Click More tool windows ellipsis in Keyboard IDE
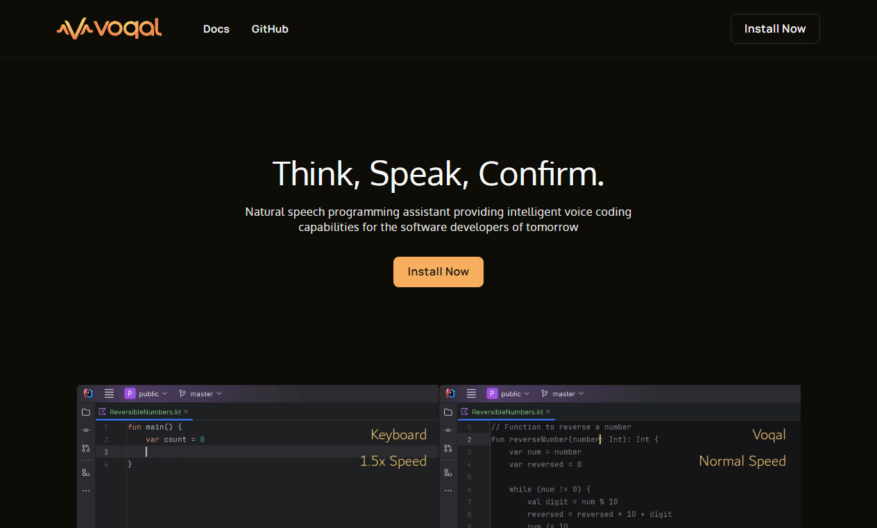877x528 pixels. tap(86, 491)
